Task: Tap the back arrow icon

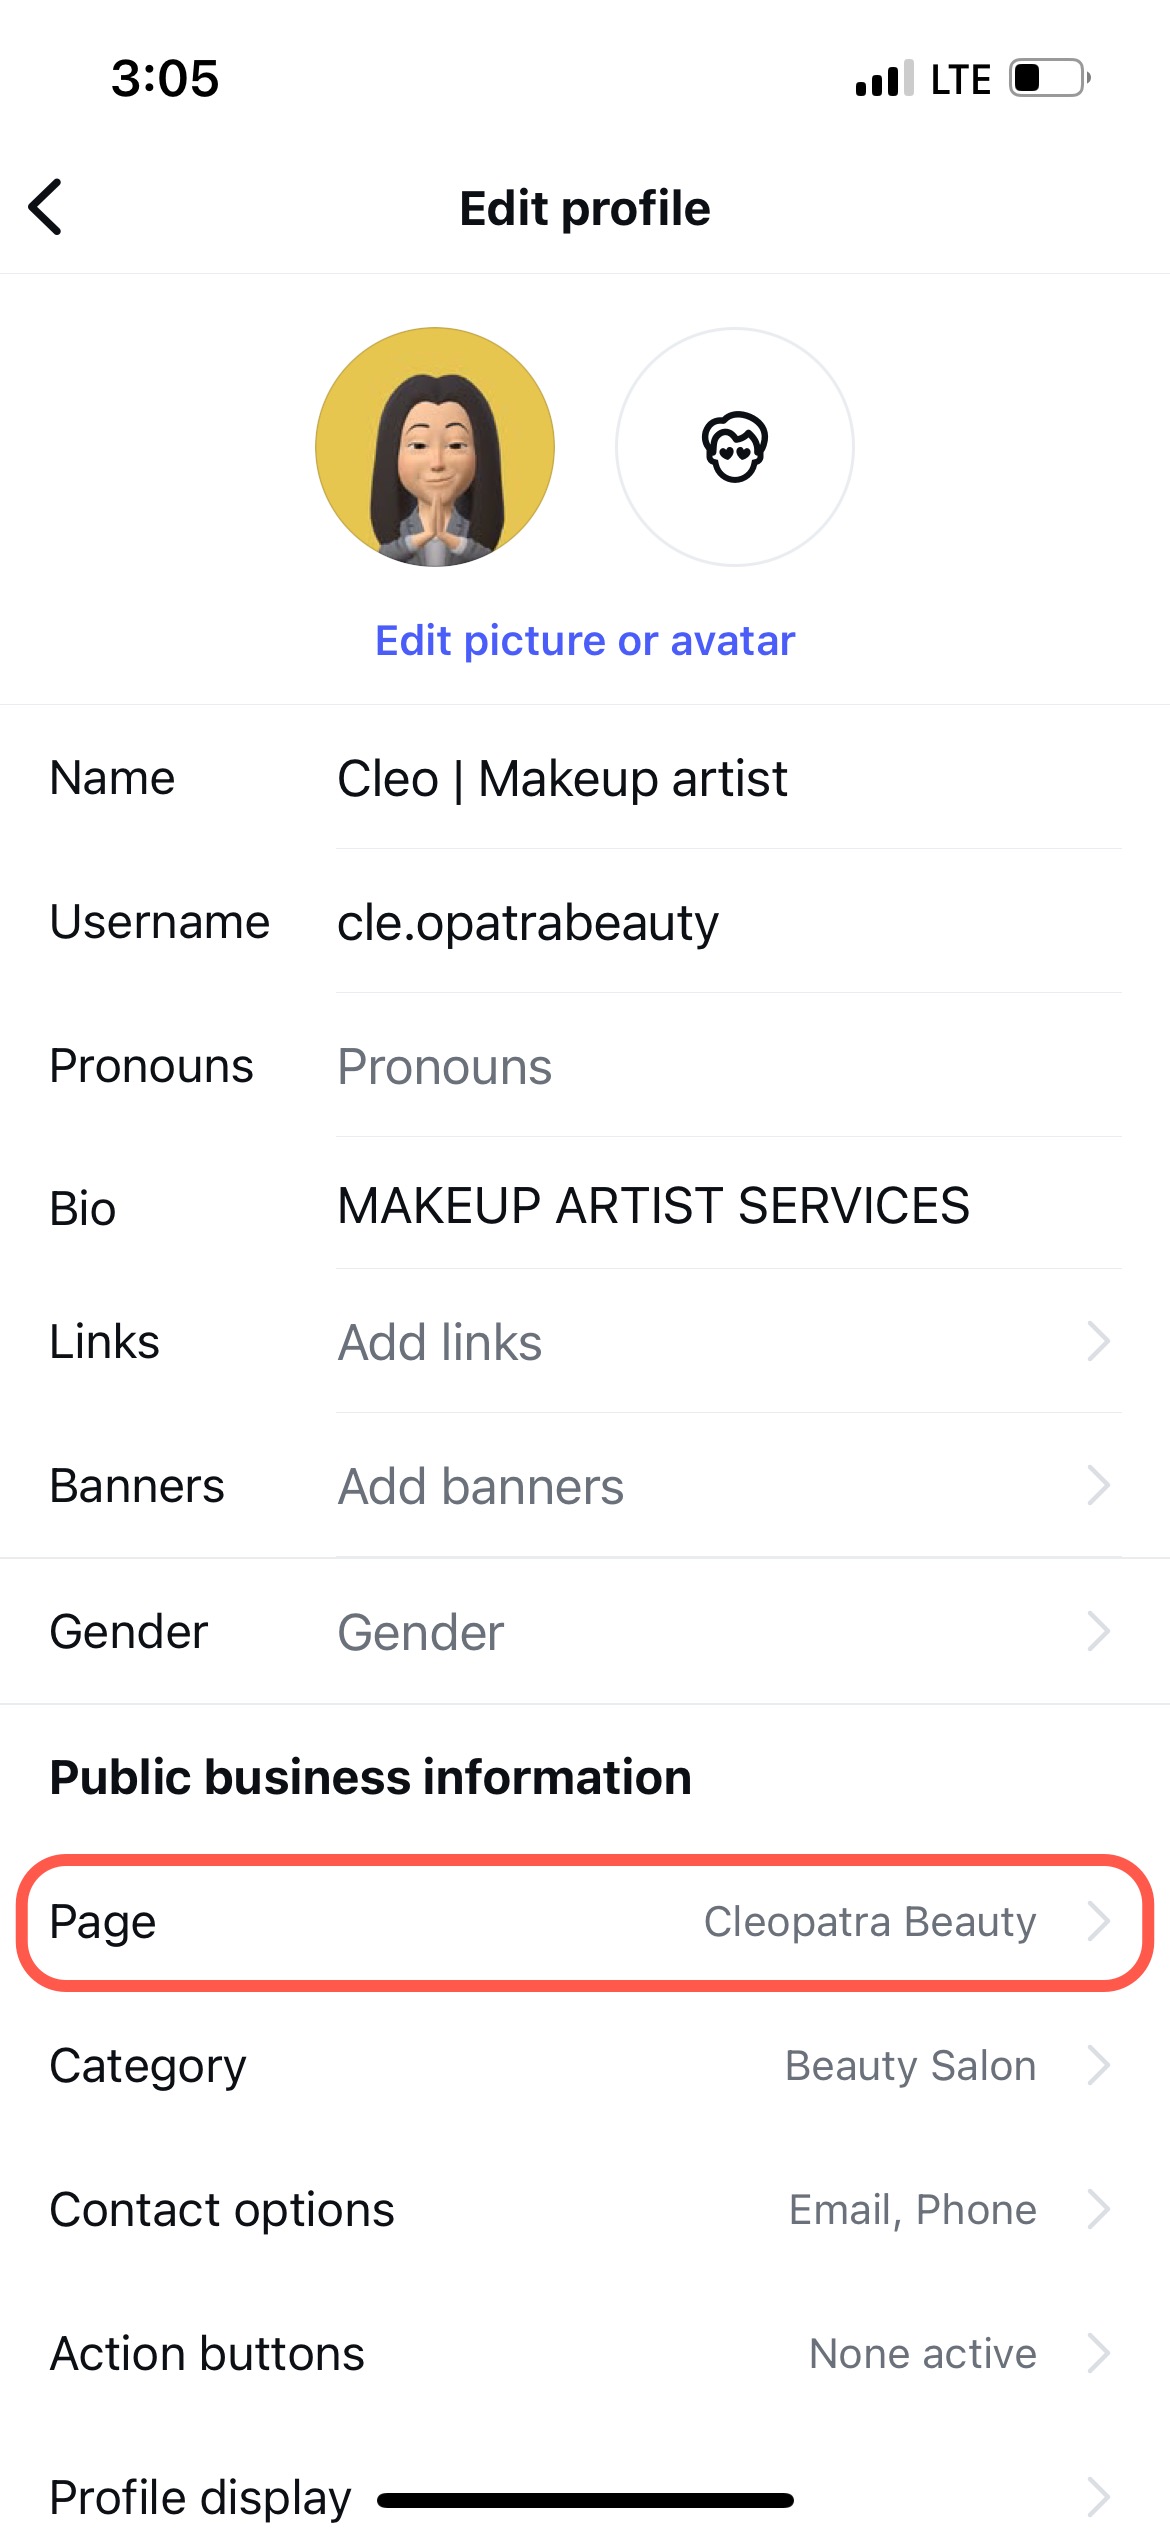Action: 46,207
